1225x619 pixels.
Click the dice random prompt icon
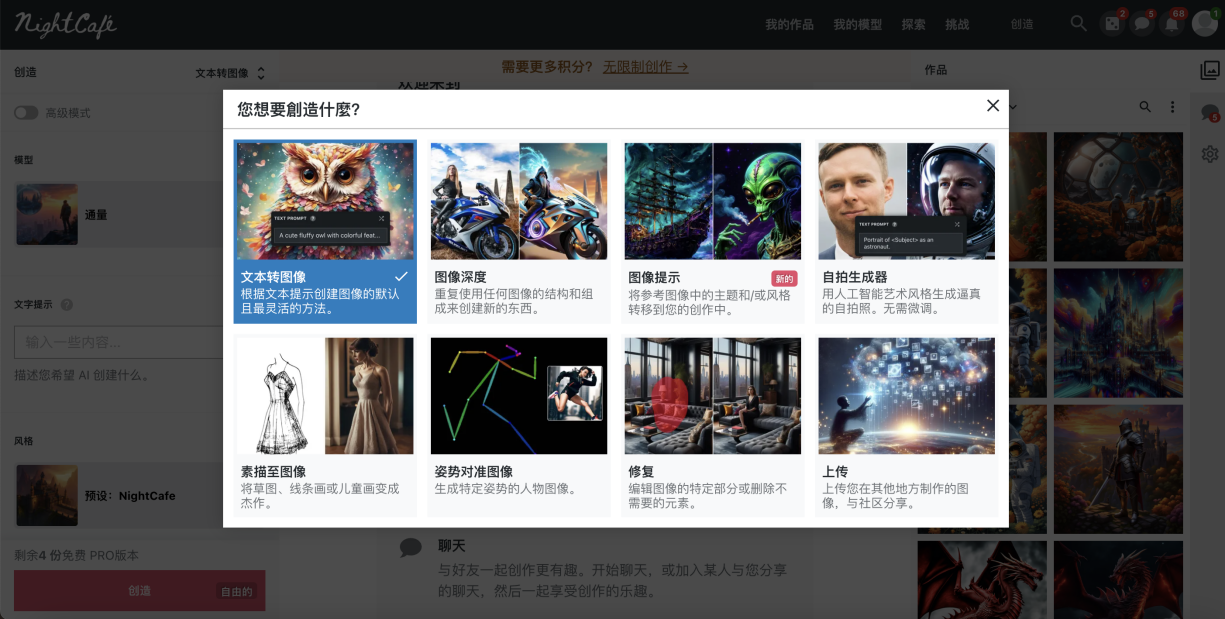pos(1112,22)
